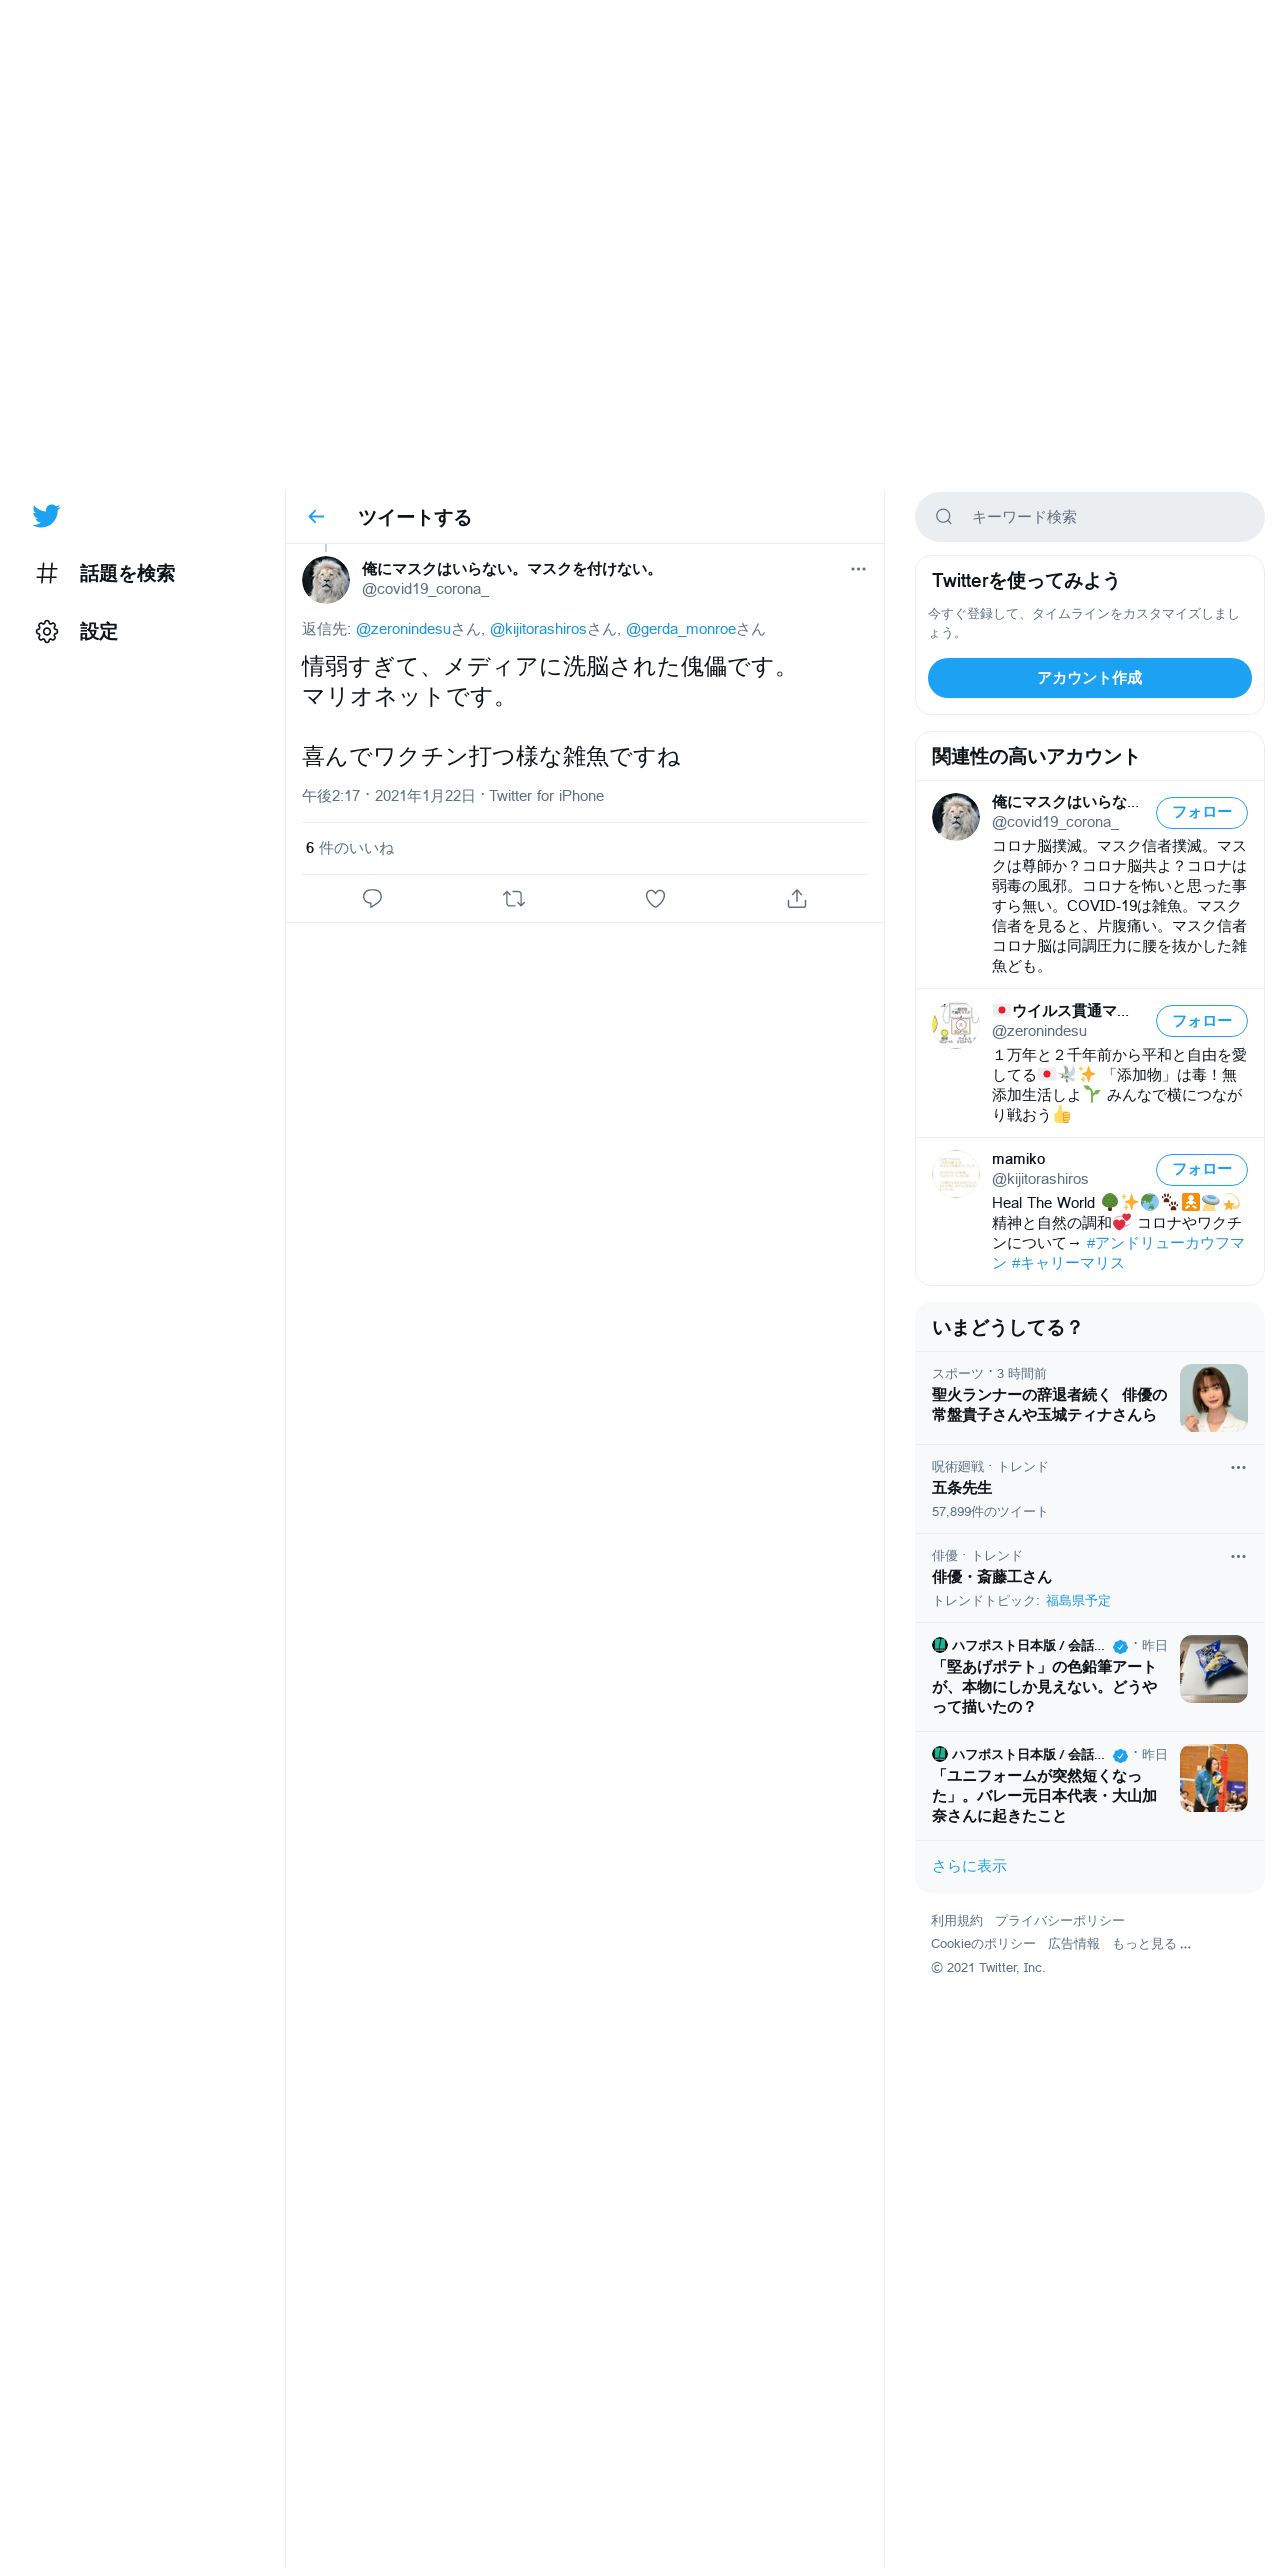Go back using the arrow icon
Screen dimensions: 1284x2568
coord(316,517)
